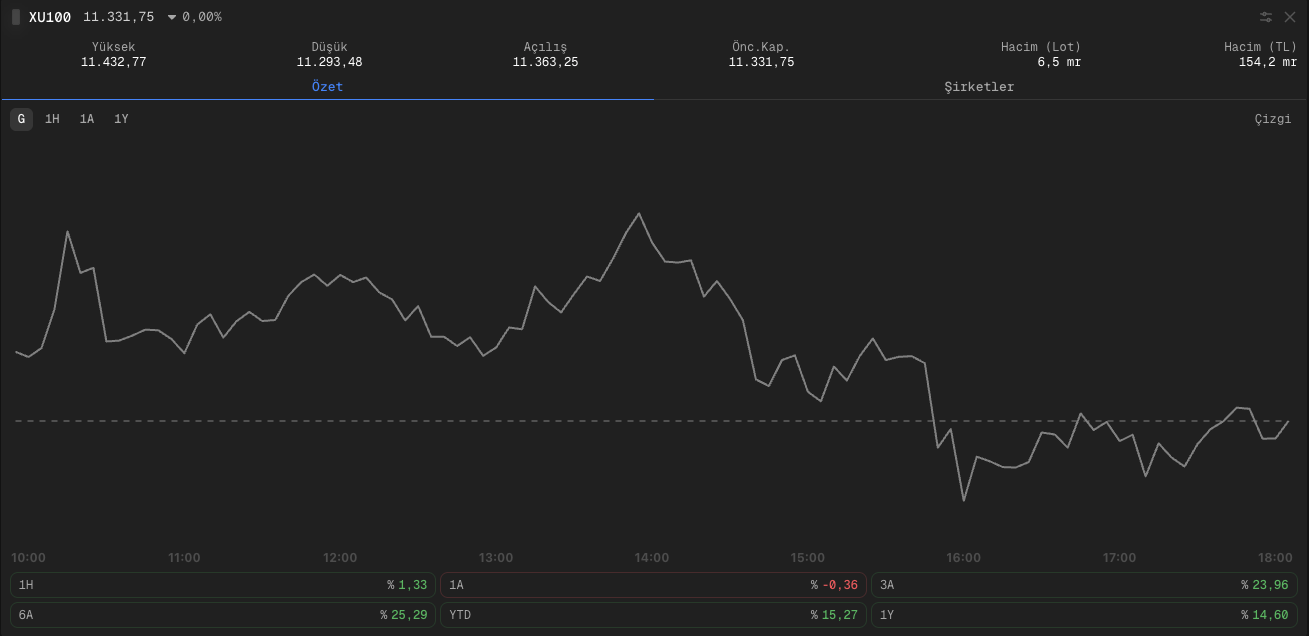
Task: Switch to the Özet tab
Action: coord(327,87)
